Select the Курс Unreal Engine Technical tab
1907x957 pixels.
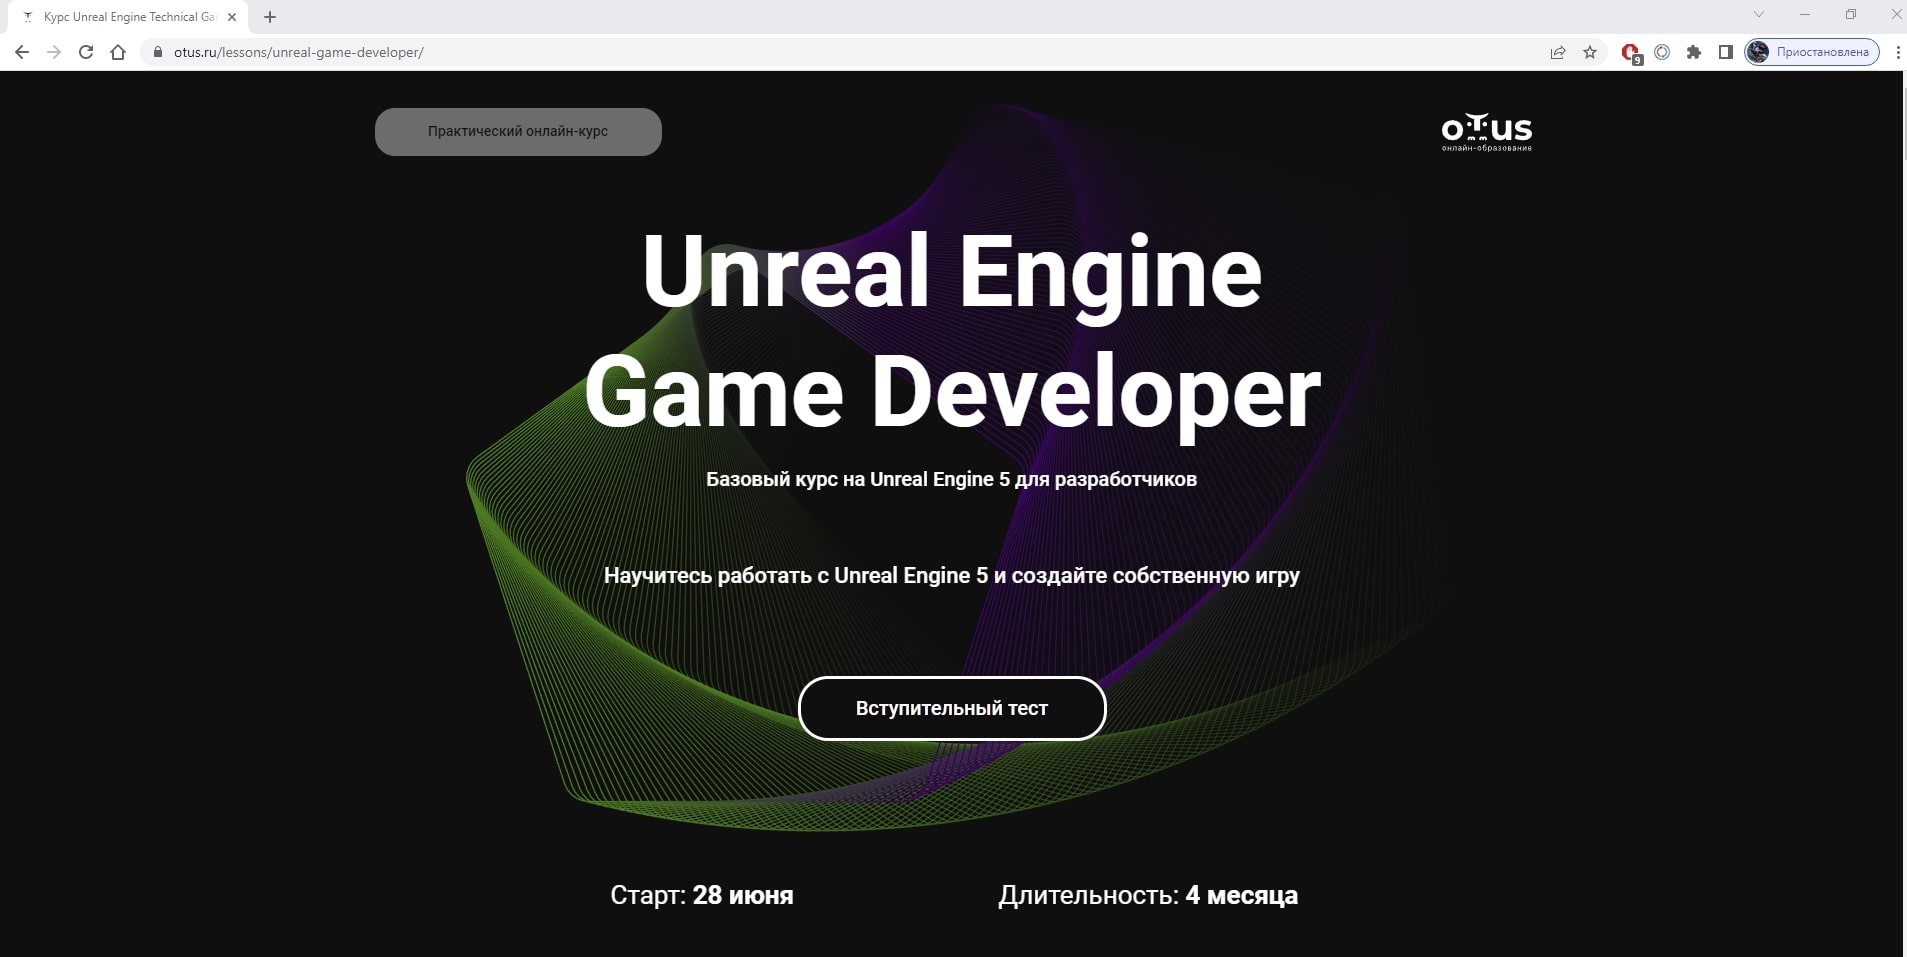click(128, 17)
